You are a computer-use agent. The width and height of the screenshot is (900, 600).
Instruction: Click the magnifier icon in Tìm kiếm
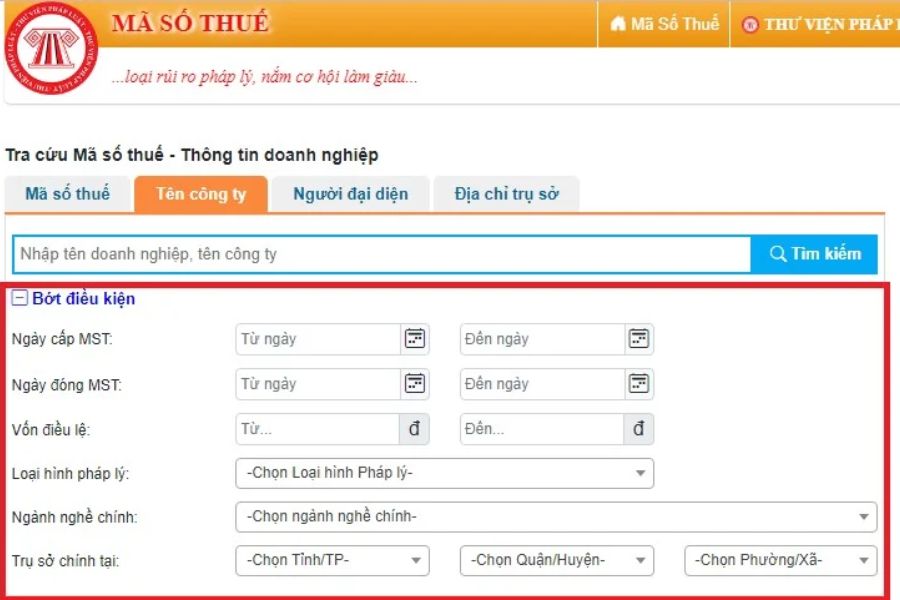coord(778,254)
